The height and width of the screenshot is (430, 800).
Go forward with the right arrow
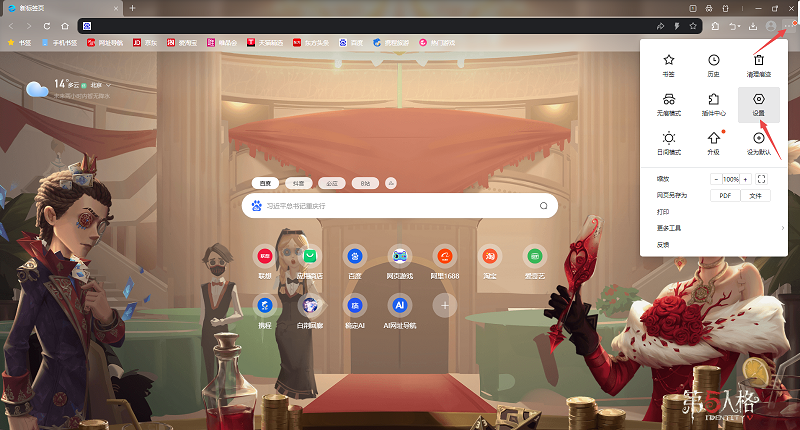(x=29, y=26)
